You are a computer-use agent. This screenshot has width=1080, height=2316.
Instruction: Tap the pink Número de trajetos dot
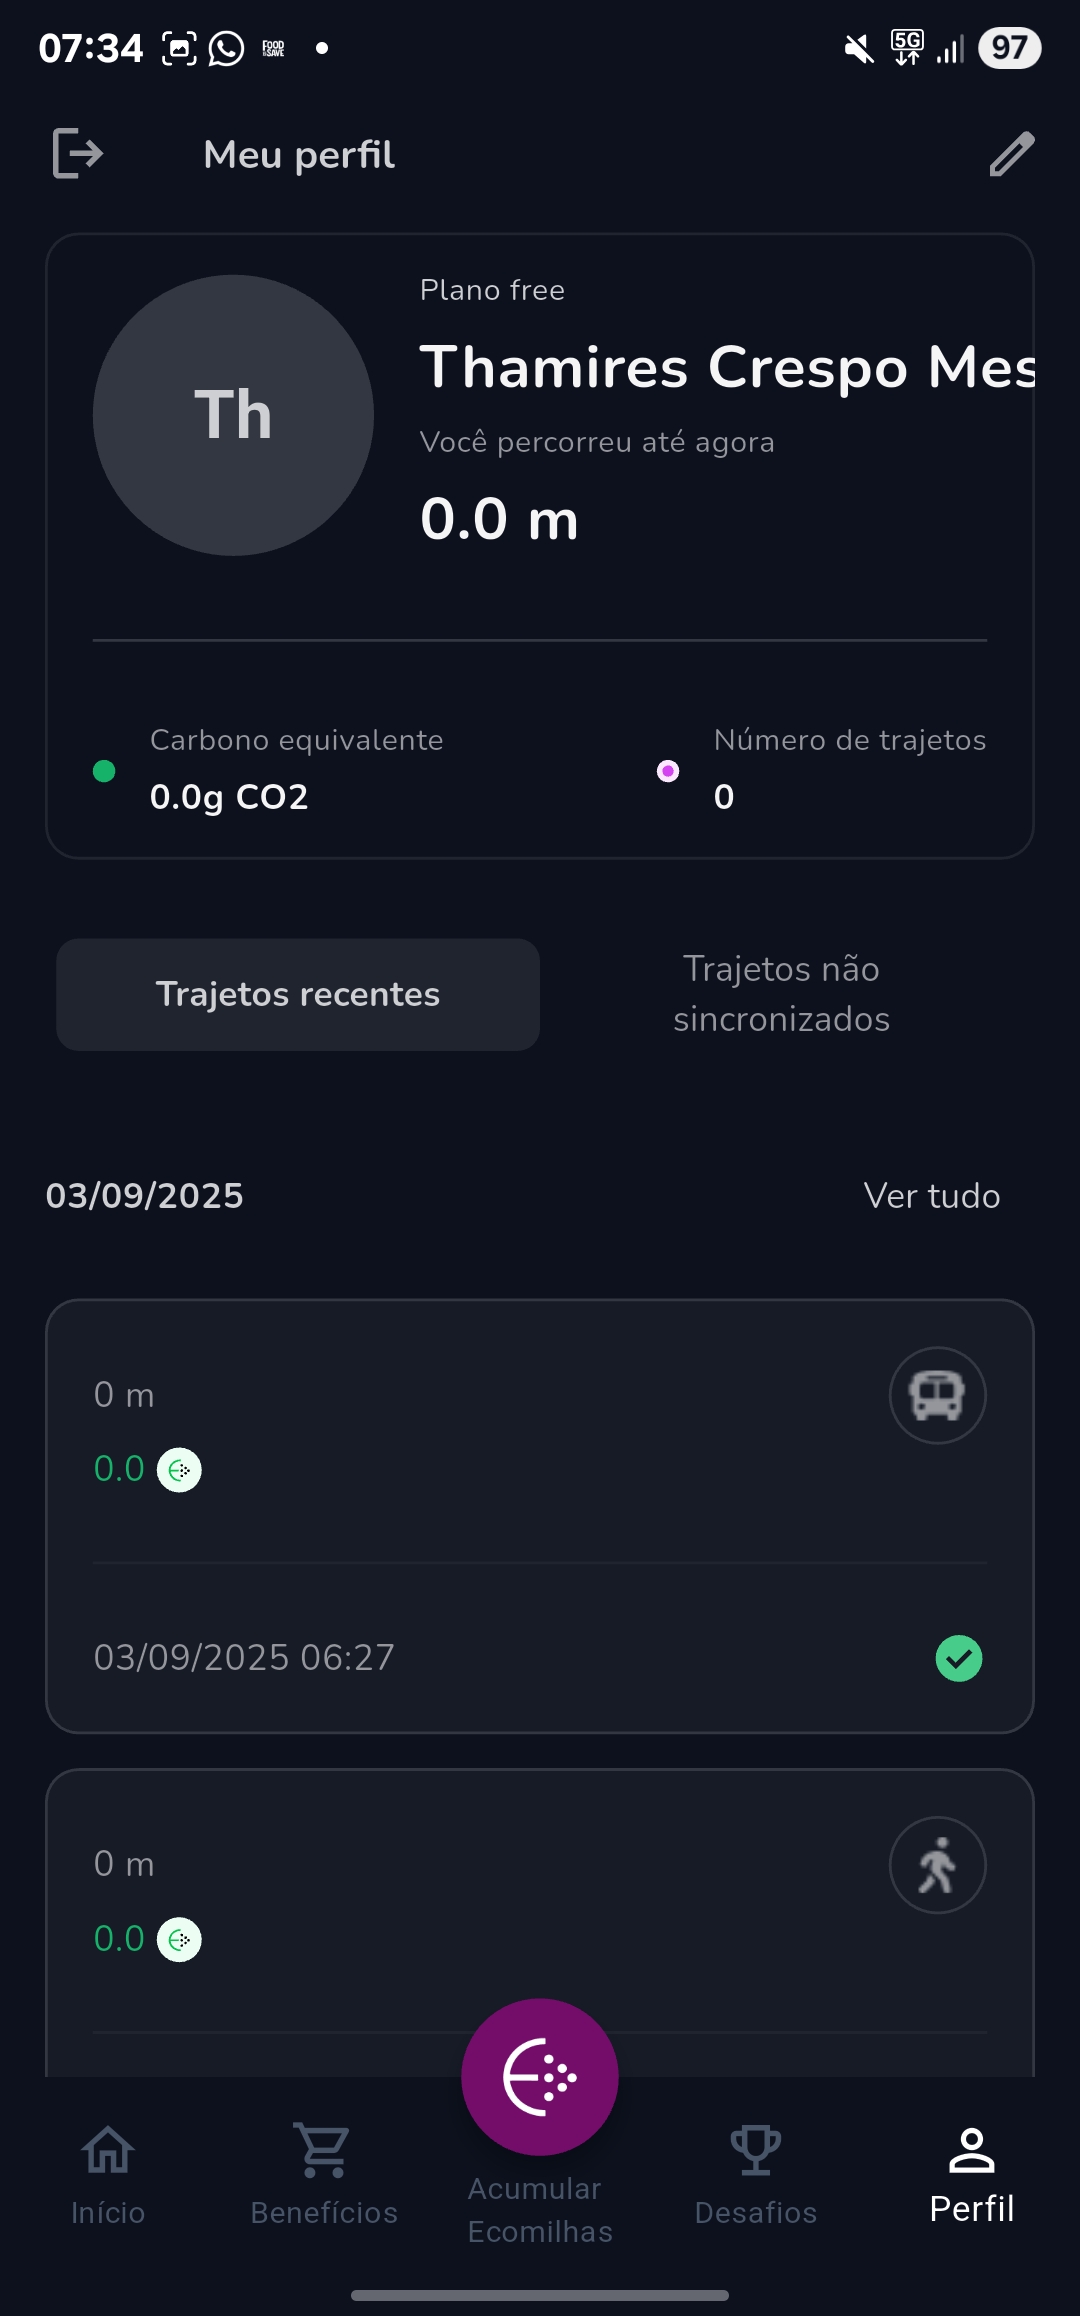(668, 771)
